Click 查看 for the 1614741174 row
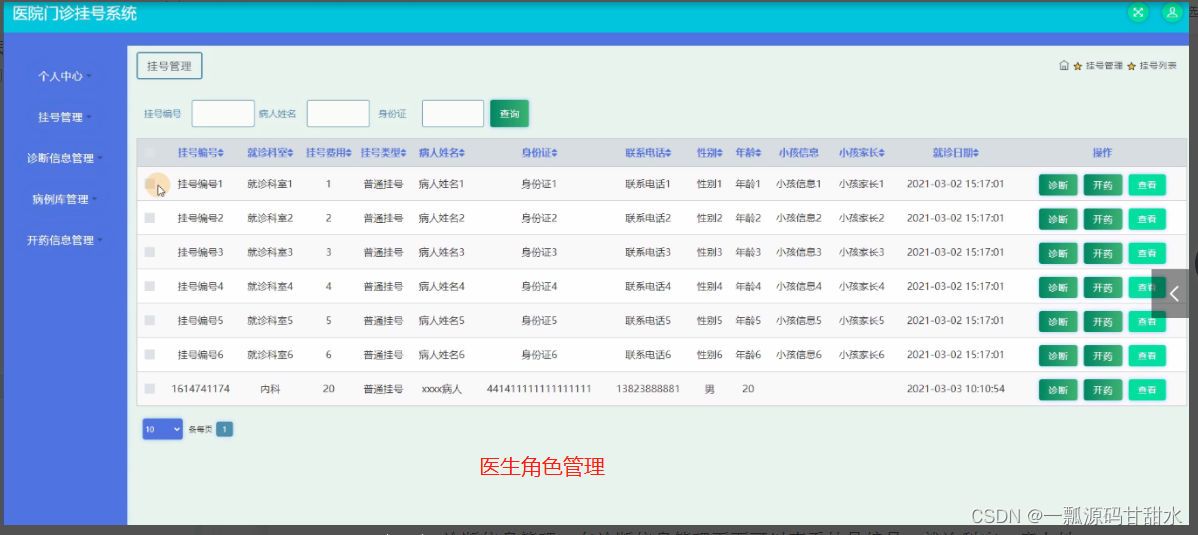Screen dimensions: 1198x535 pos(1147,390)
